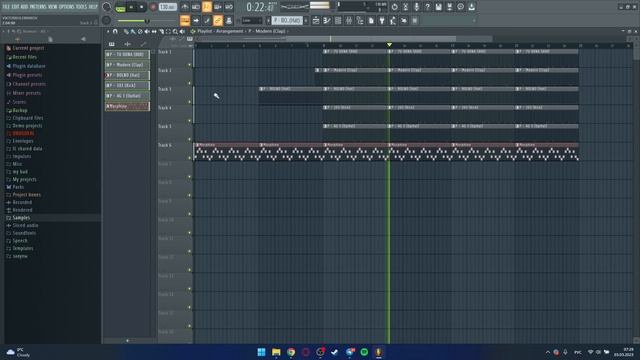Select the playlist Paint brush tool
This screenshot has width=640, height=360.
(x=133, y=31)
